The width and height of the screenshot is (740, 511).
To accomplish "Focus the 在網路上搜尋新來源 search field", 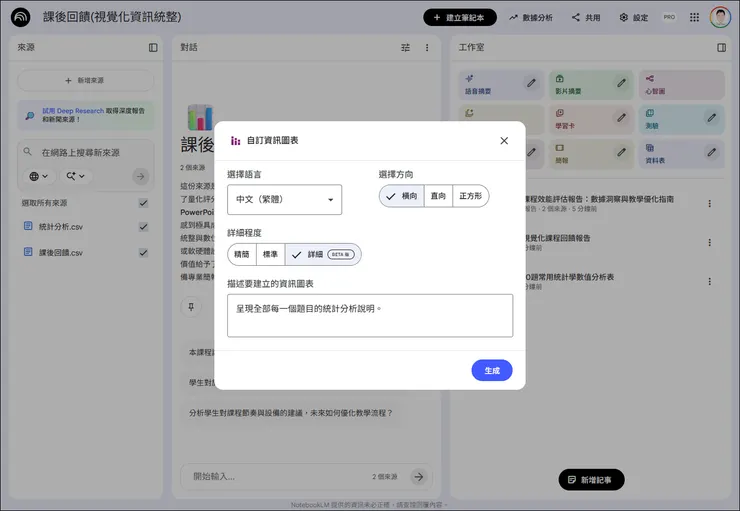I will [80, 152].
